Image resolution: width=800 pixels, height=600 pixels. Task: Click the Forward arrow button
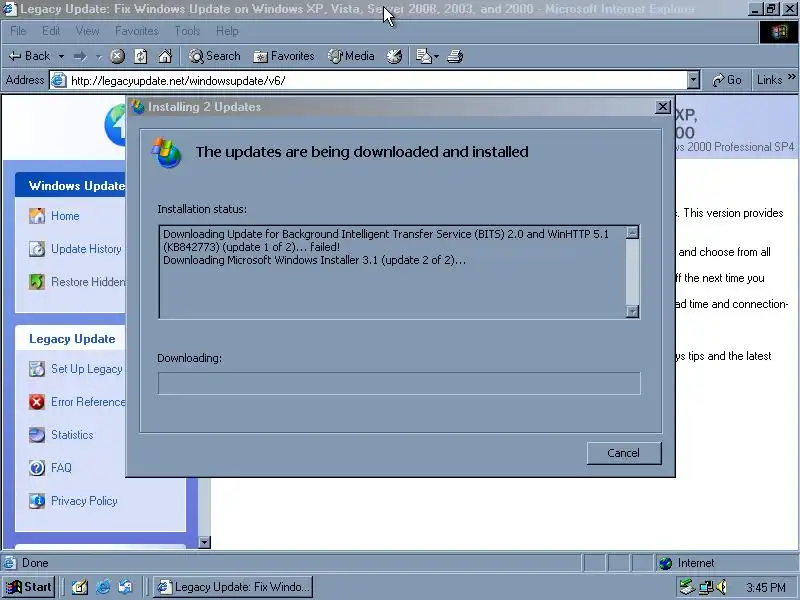click(80, 56)
